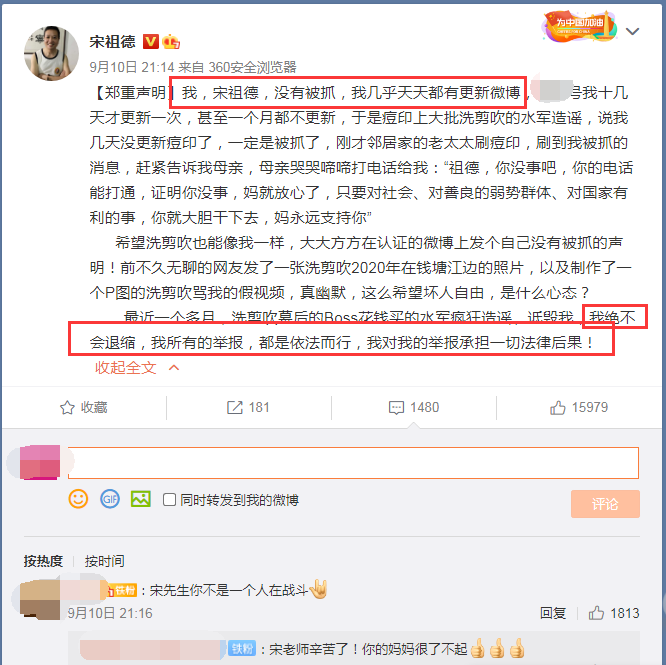Viewport: 666px width, 665px height.
Task: Open 宋祖德's avatar photo
Action: [51, 53]
